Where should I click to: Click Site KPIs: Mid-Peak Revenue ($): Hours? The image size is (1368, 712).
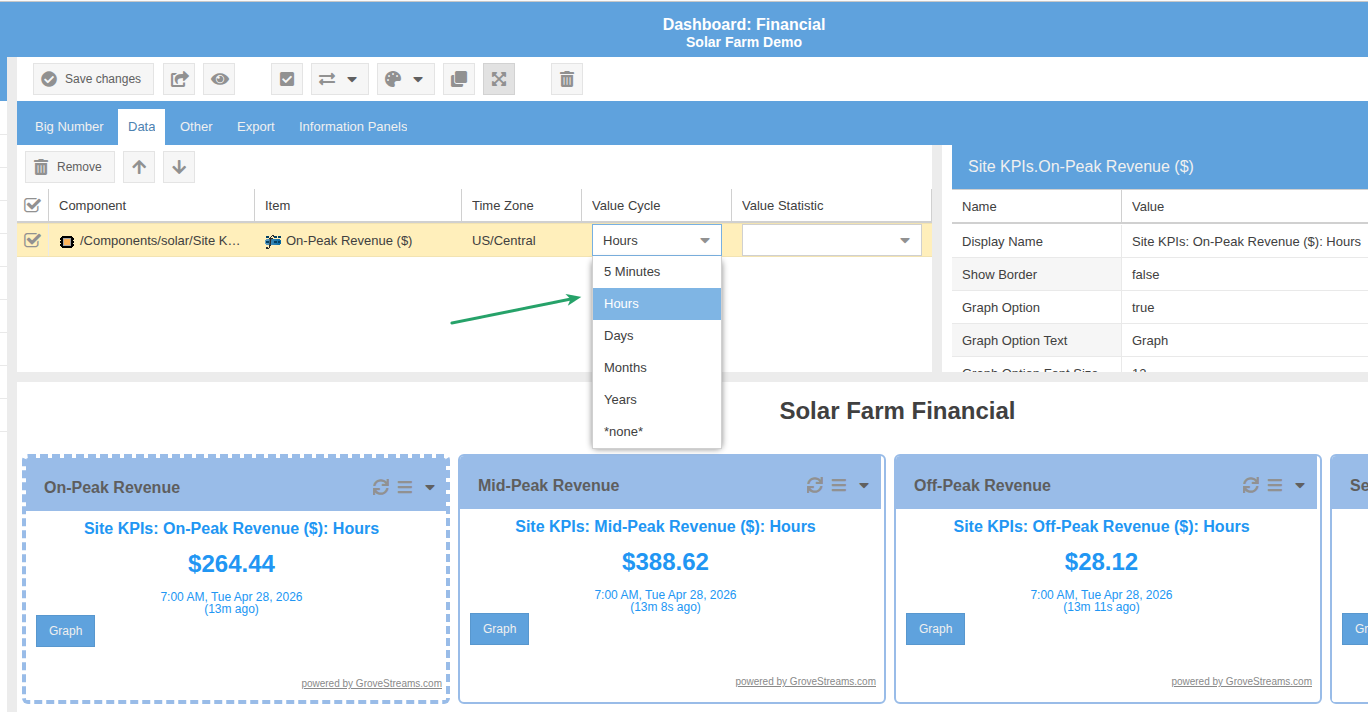click(x=666, y=527)
